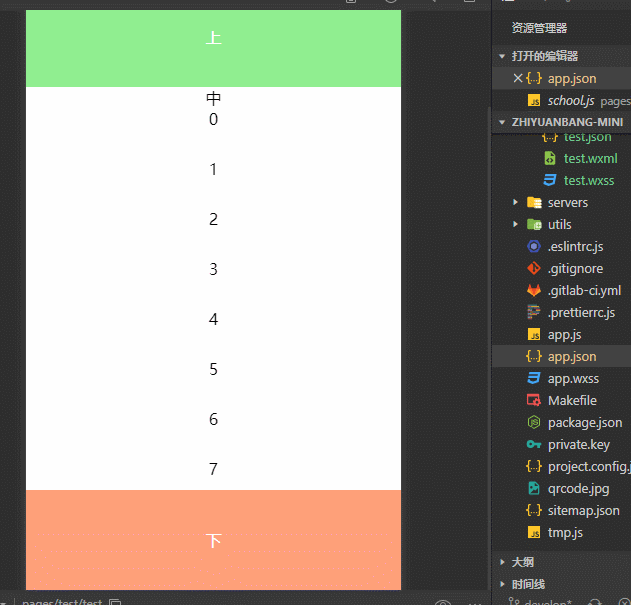Click the pages/test/test page path in status bar

(x=62, y=602)
